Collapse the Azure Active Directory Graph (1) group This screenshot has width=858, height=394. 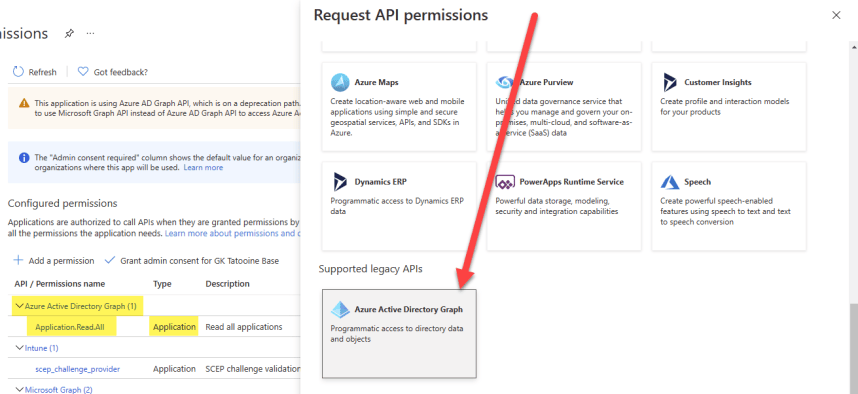pyautogui.click(x=20, y=306)
